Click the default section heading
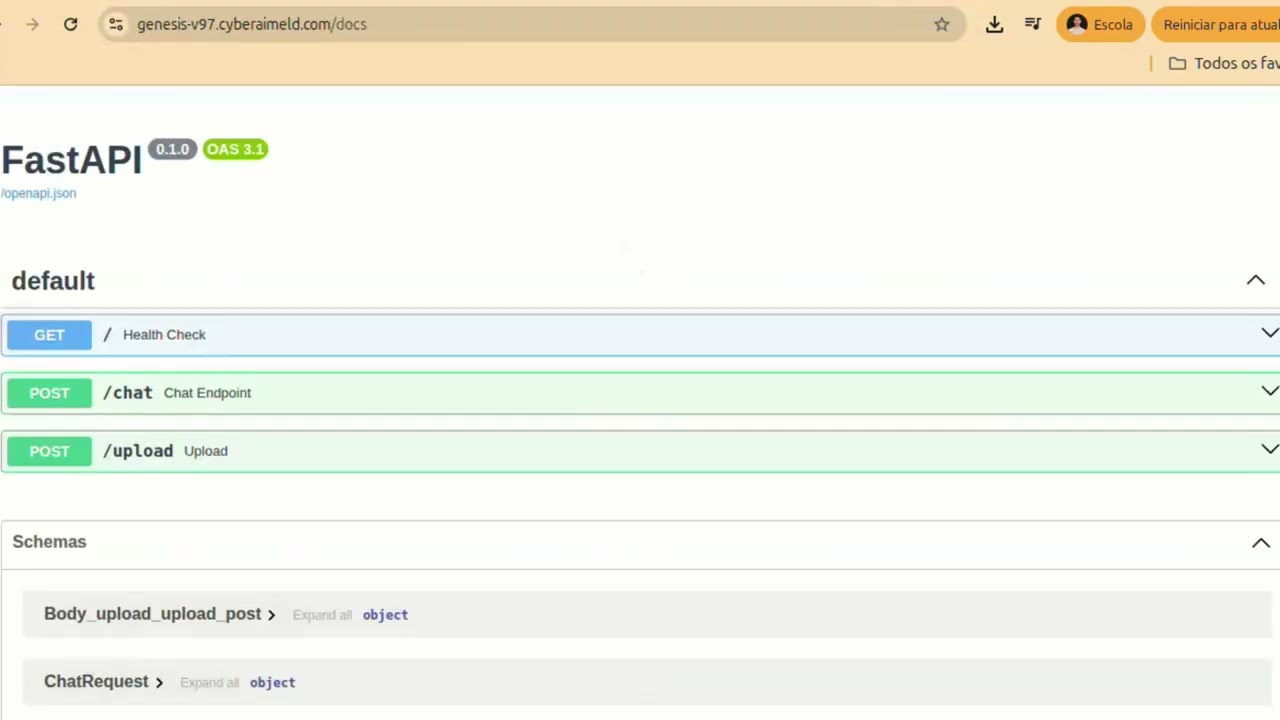Screen dimensions: 1280x720 (x=53, y=281)
